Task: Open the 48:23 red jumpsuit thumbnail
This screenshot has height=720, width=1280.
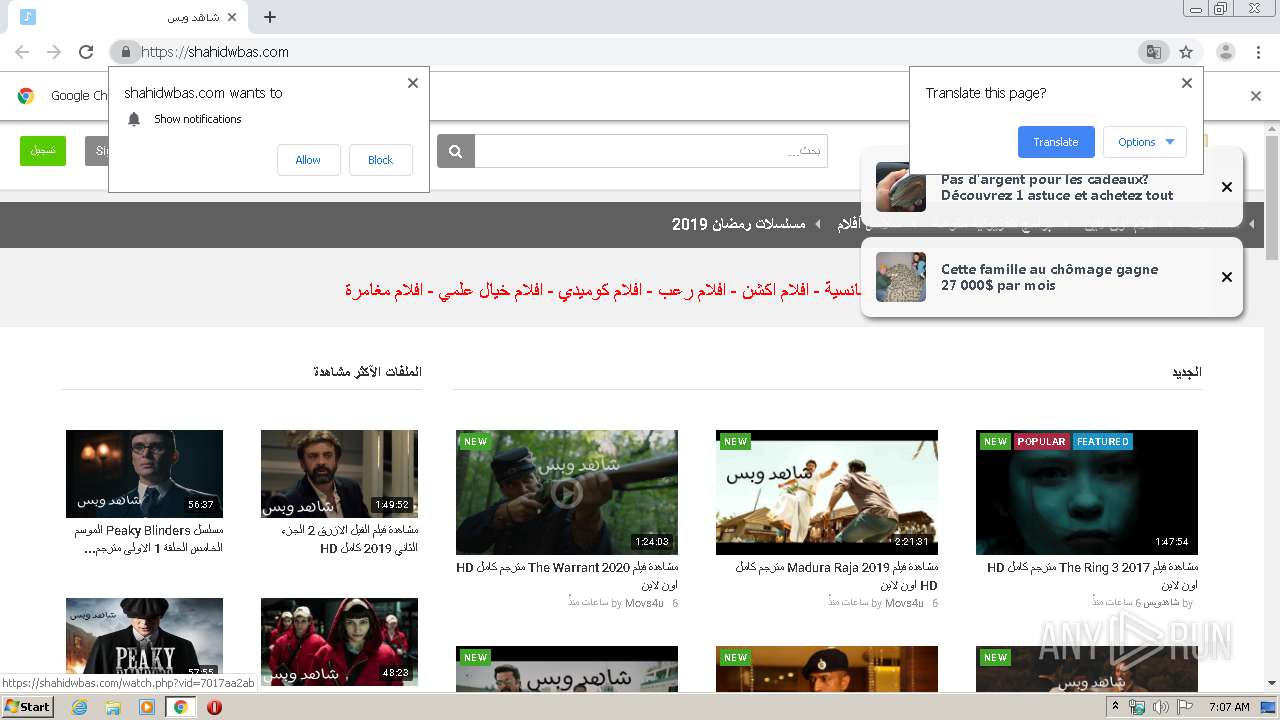Action: (339, 642)
